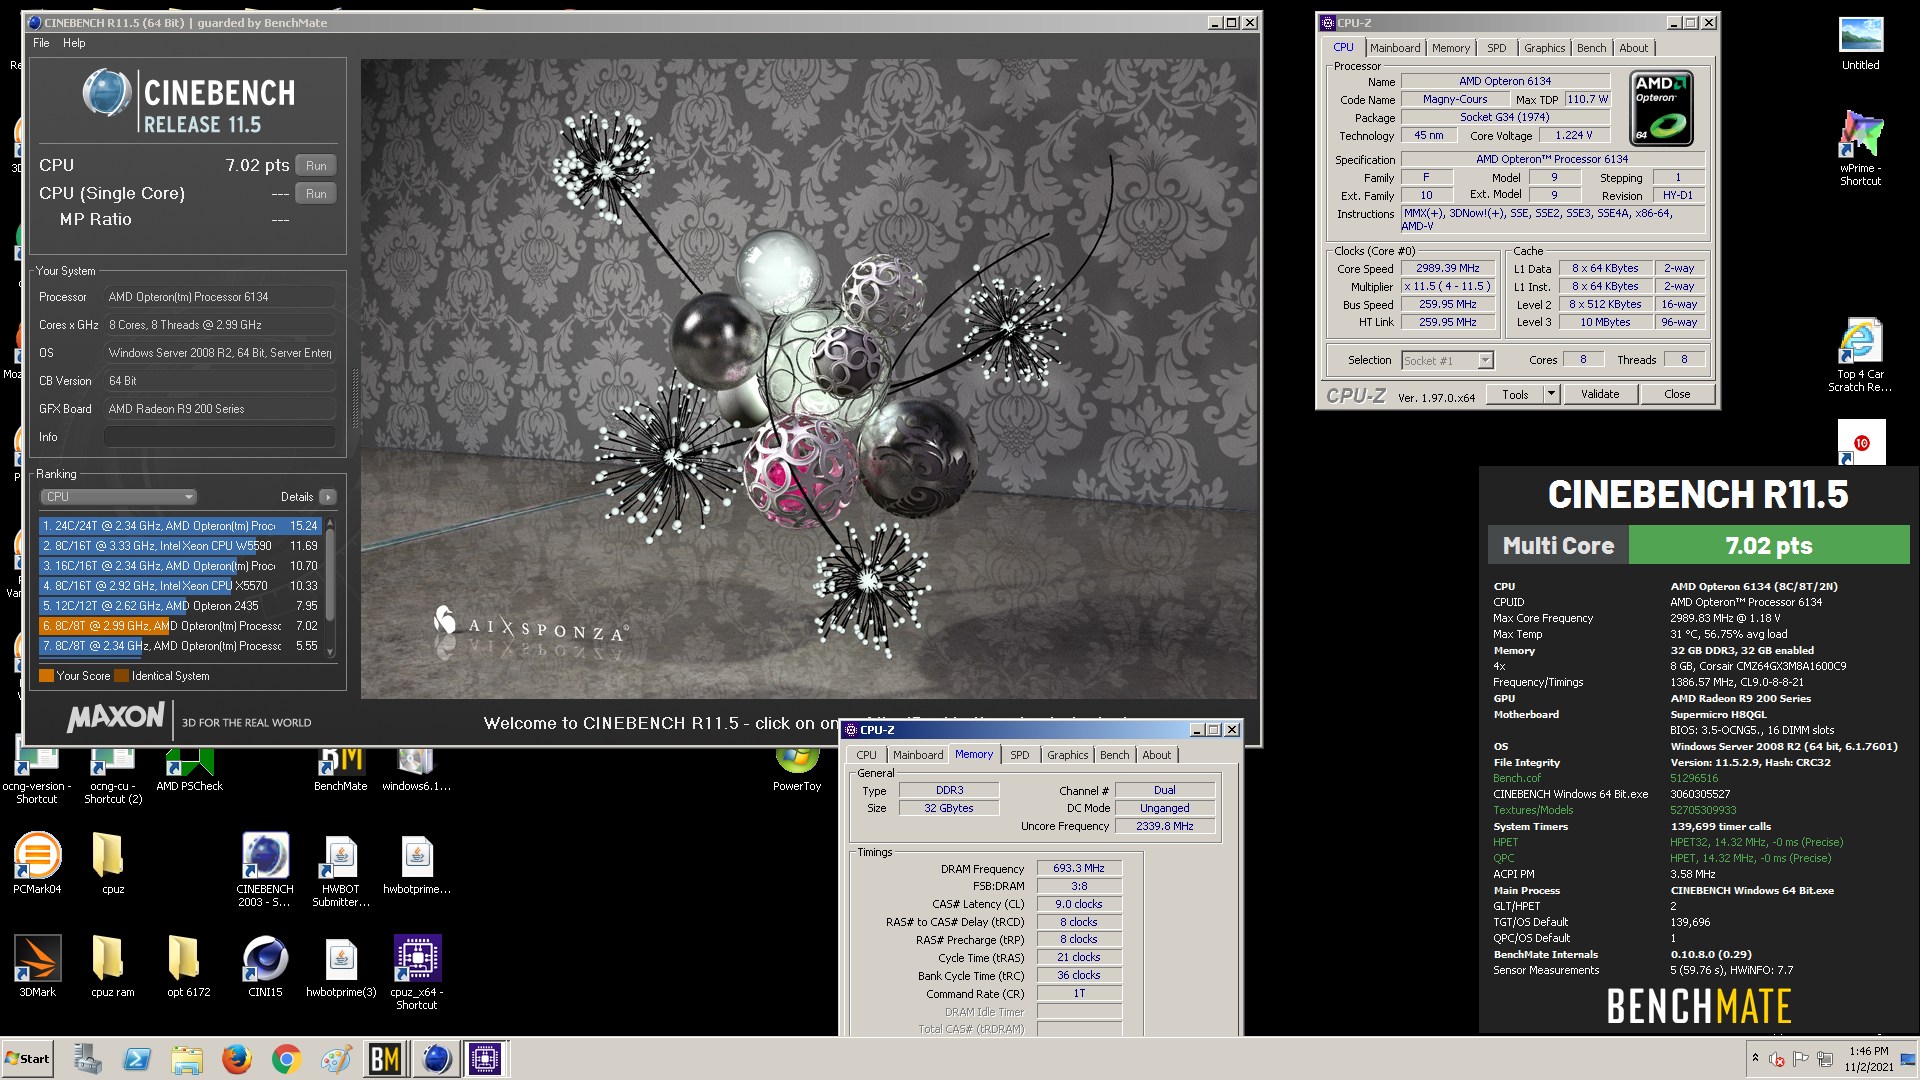Open ocng-cu Shortcut (2) icon
This screenshot has width=1920, height=1080.
[x=113, y=777]
